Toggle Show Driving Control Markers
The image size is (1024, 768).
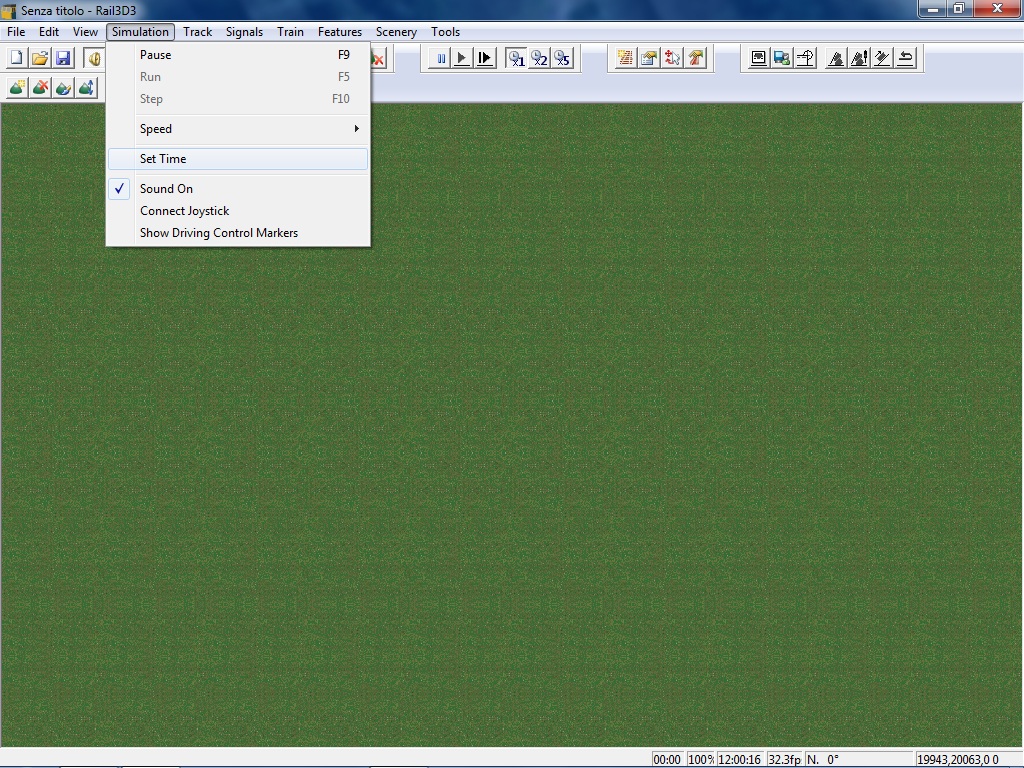238,233
